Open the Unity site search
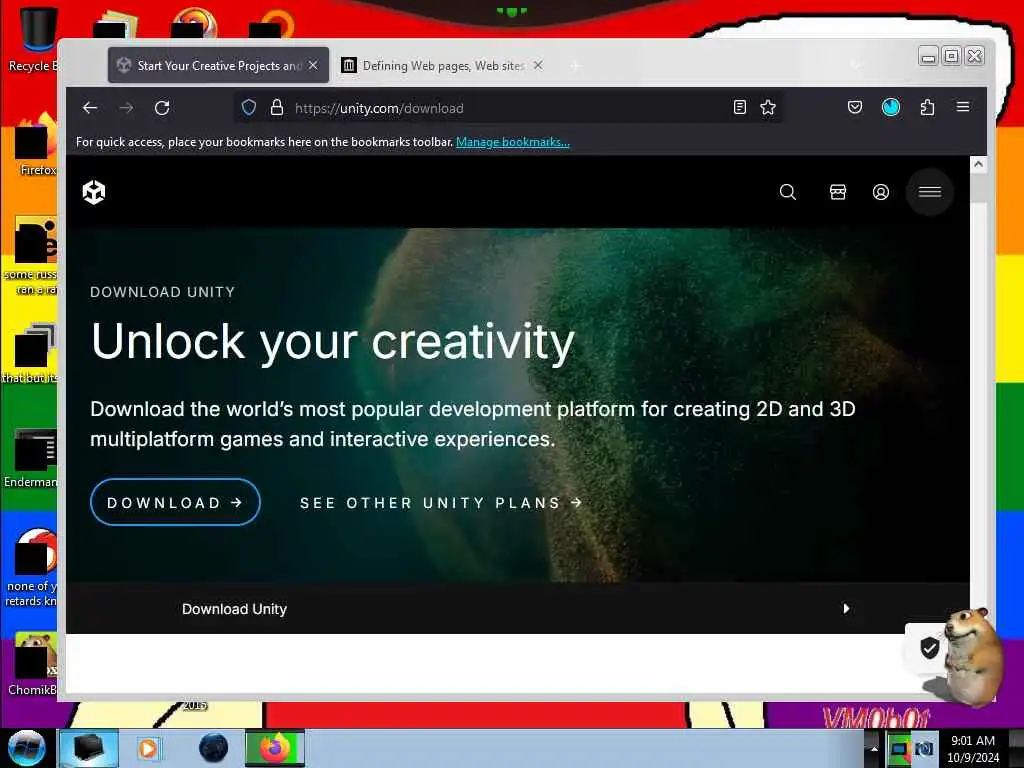This screenshot has height=768, width=1024. coord(788,192)
